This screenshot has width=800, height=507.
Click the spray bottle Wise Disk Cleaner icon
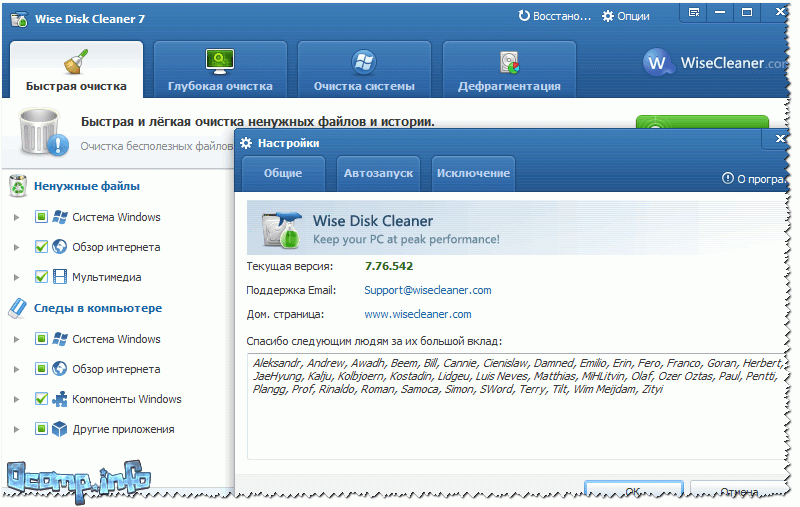point(281,230)
